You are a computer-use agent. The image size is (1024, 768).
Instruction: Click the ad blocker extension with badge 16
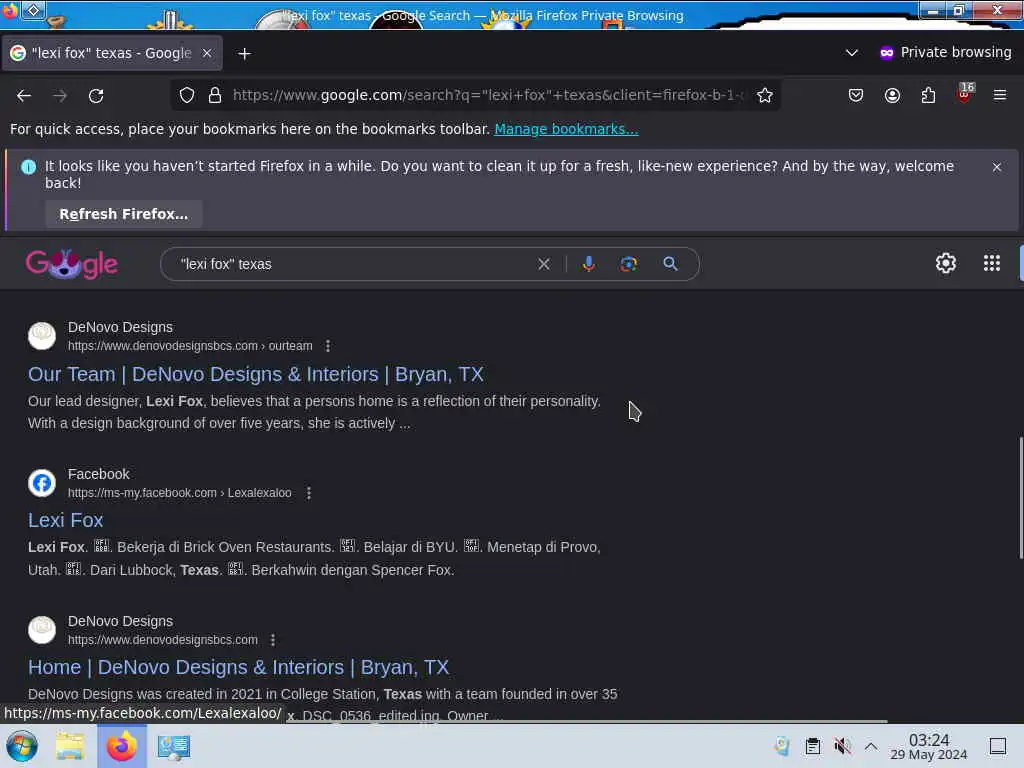point(965,93)
